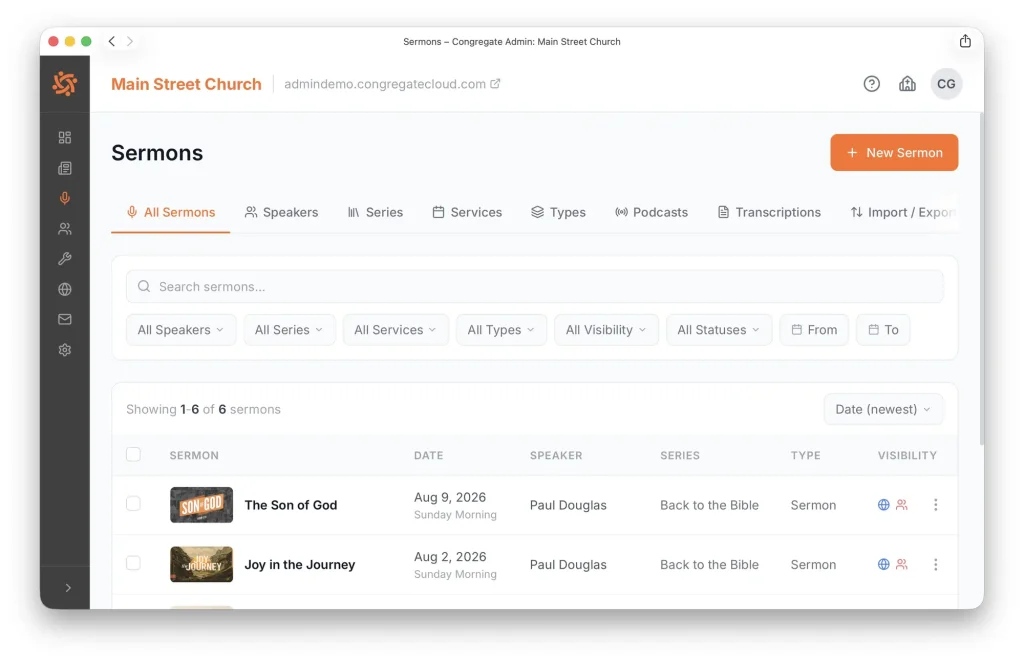Click the members visibility icon for Joy in the Journey
This screenshot has width=1024, height=662.
tap(902, 564)
